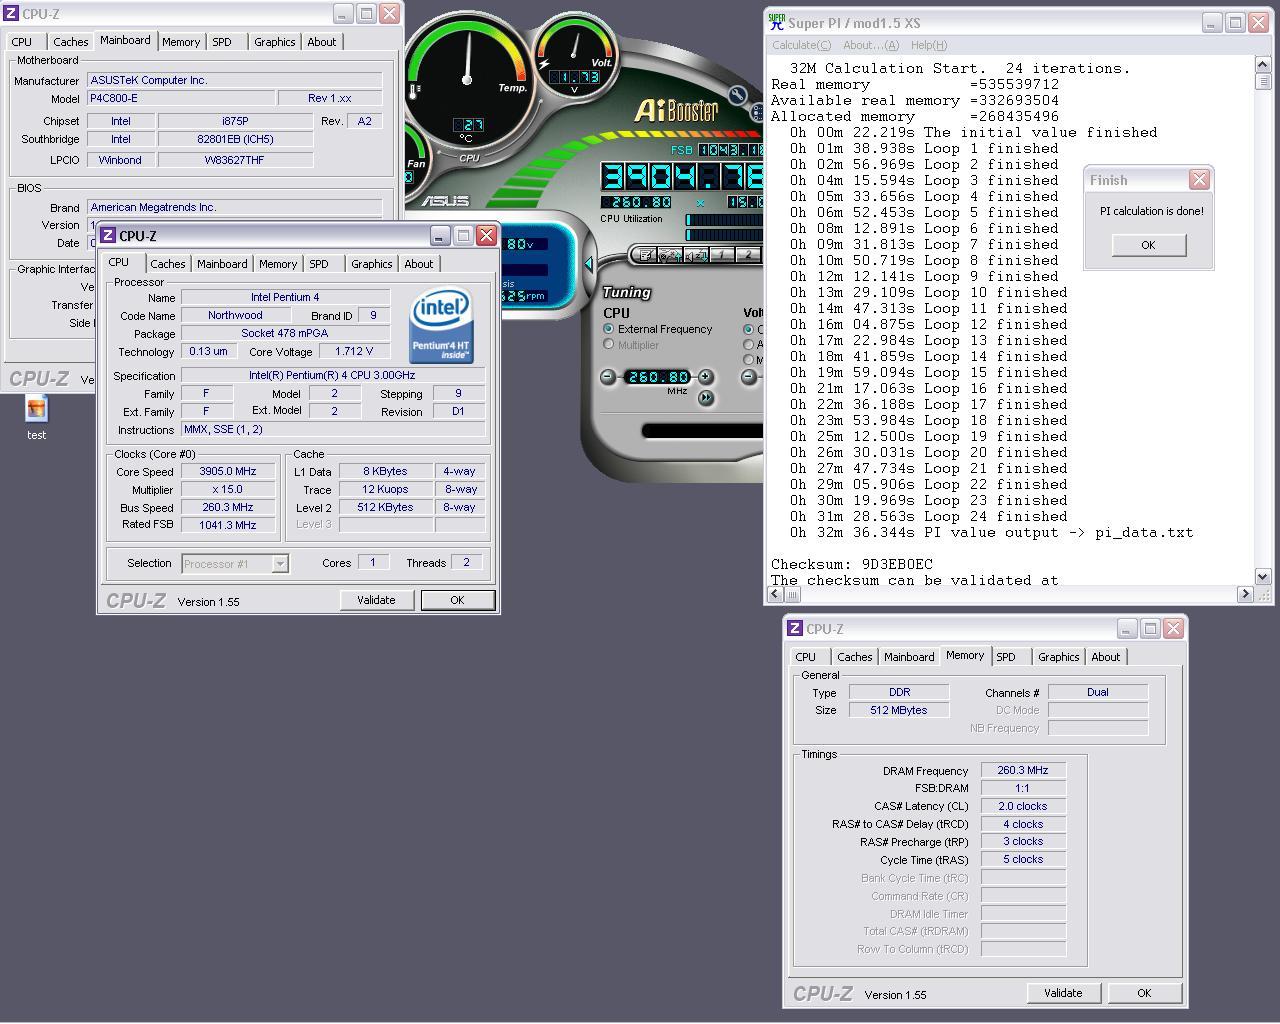Image resolution: width=1280 pixels, height=1024 pixels.
Task: Select Caches tab in CPU-Z Mainboard window
Action: [x=70, y=42]
